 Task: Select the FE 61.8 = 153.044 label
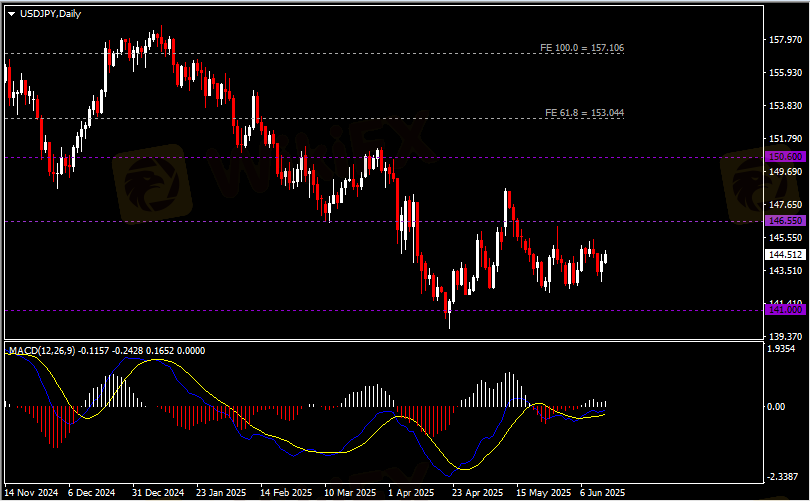pyautogui.click(x=584, y=113)
